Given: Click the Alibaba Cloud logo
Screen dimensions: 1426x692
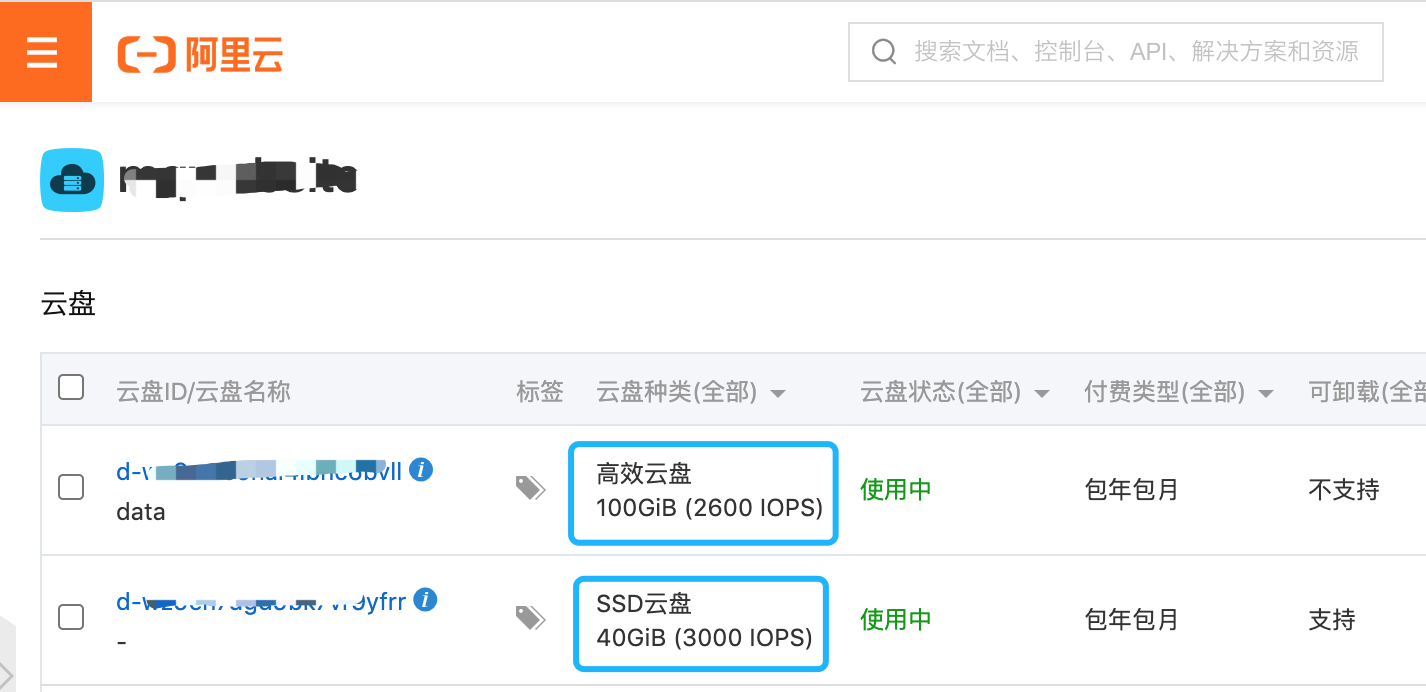Looking at the screenshot, I should (x=200, y=53).
